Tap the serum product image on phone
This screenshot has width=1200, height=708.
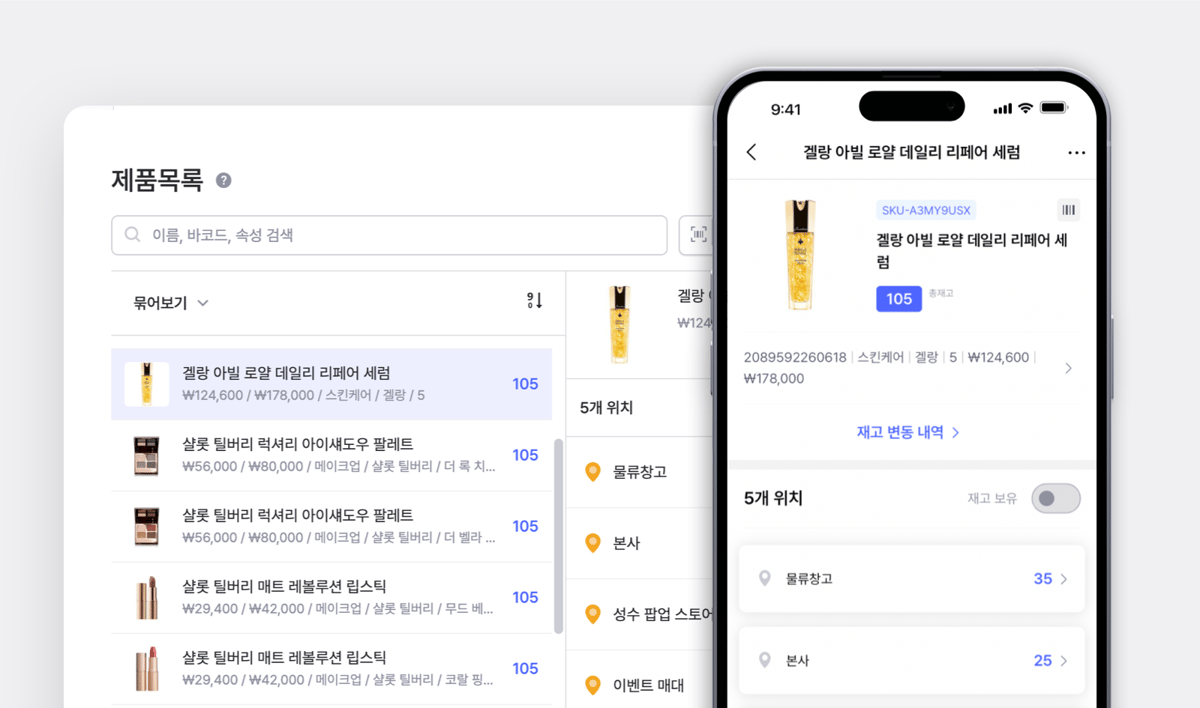pos(800,255)
